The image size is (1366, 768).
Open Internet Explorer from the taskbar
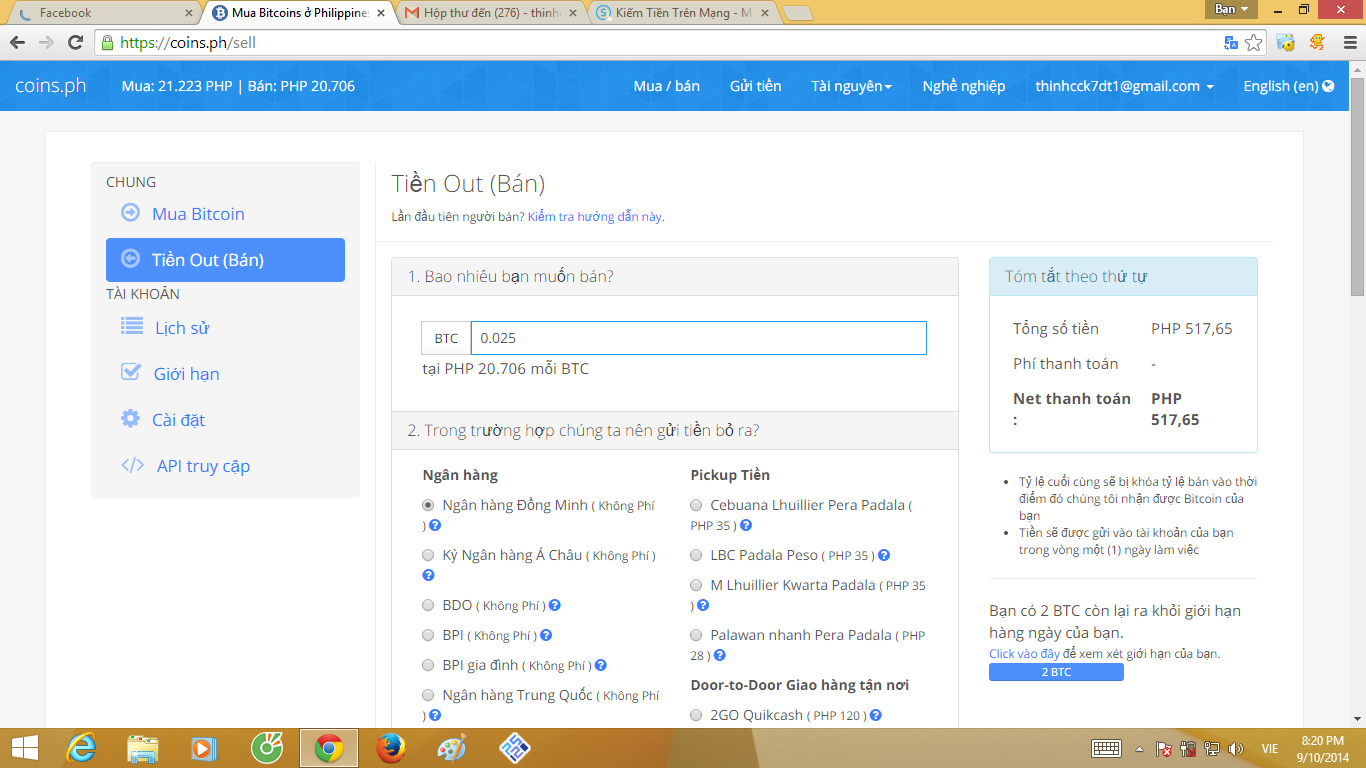tap(82, 747)
